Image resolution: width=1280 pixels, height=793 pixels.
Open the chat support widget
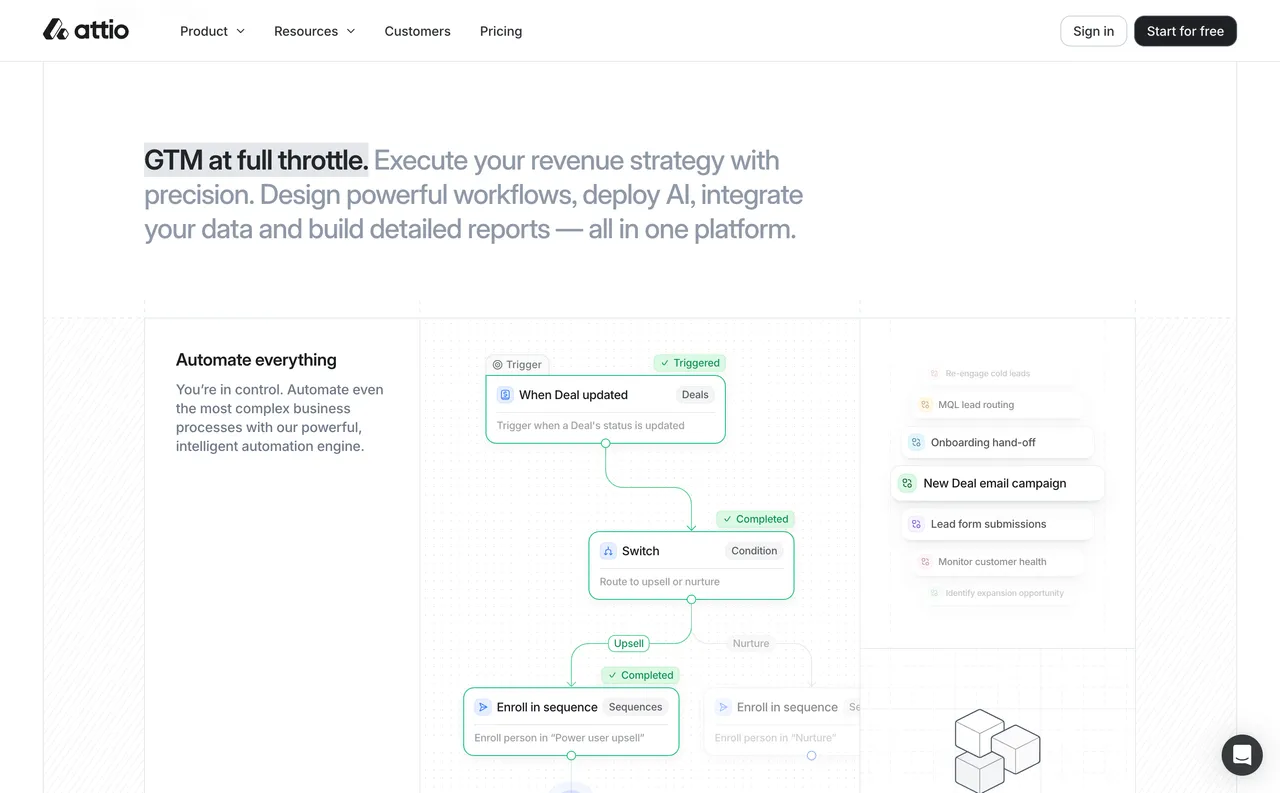pyautogui.click(x=1241, y=755)
